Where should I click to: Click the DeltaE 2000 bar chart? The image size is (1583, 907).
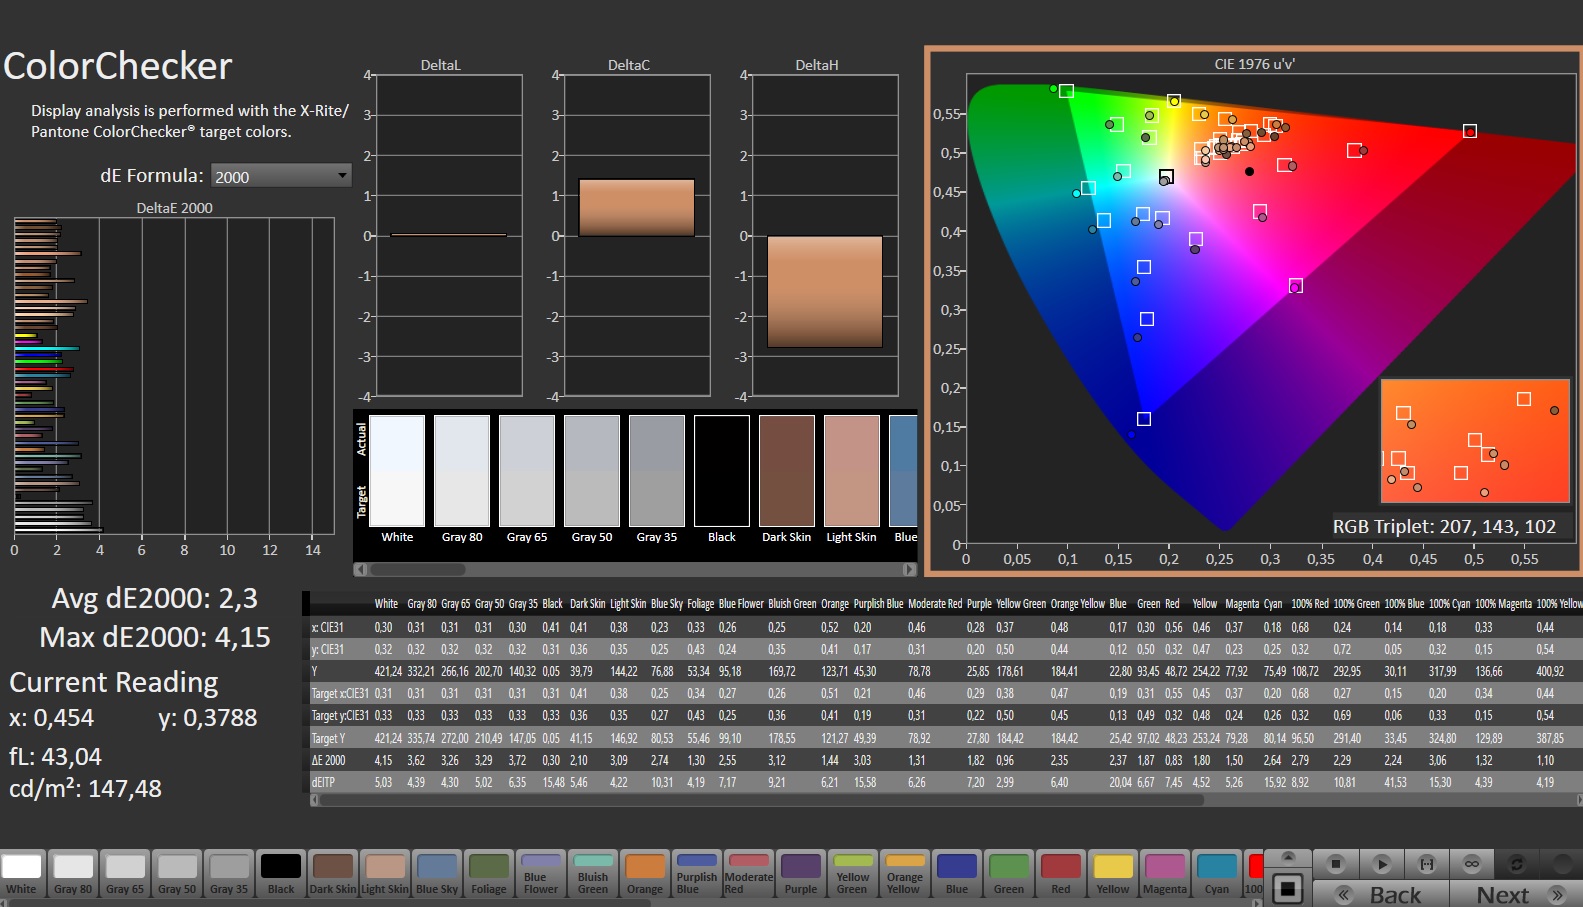[174, 375]
